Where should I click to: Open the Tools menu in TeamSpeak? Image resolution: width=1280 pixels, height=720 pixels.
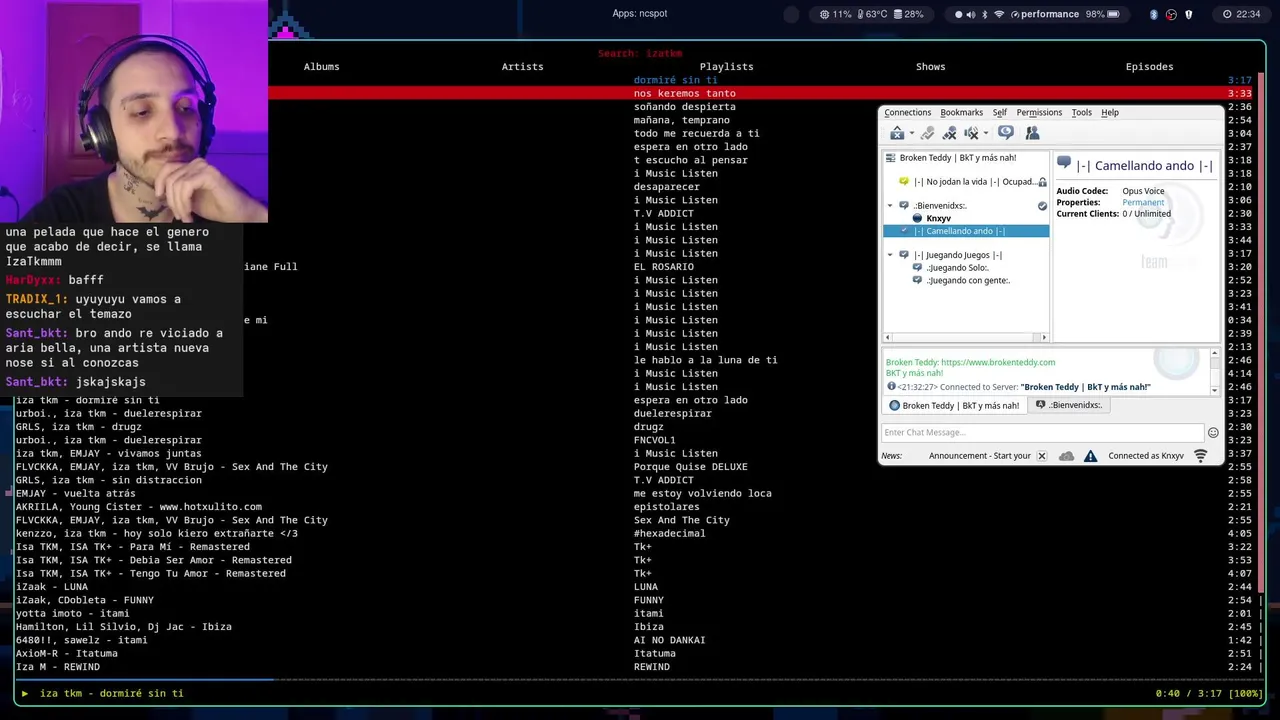pyautogui.click(x=1081, y=113)
